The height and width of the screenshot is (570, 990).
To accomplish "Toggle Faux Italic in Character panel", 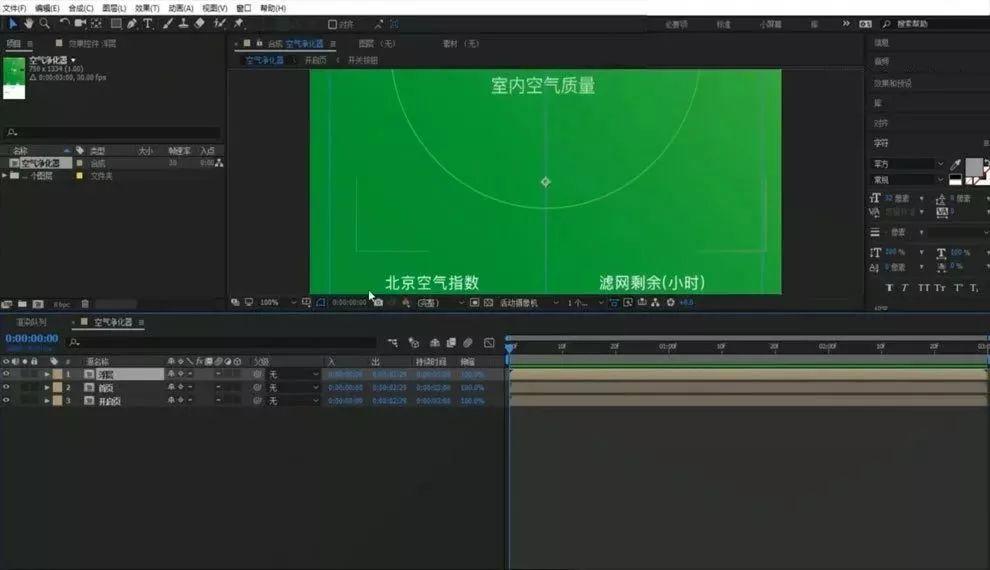I will coord(905,287).
